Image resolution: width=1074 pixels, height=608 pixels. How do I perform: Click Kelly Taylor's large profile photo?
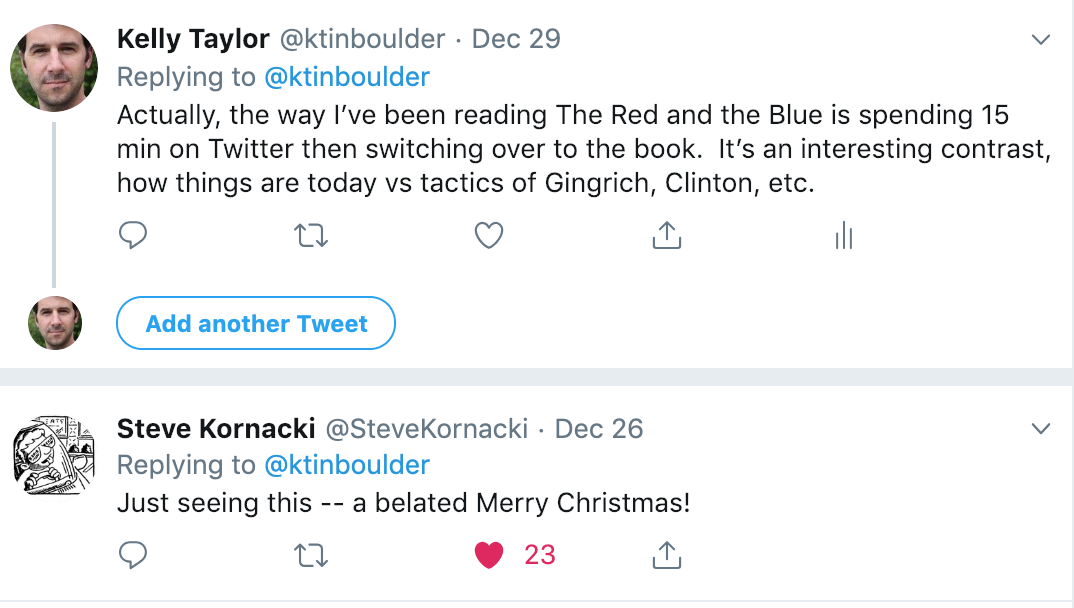[x=54, y=67]
